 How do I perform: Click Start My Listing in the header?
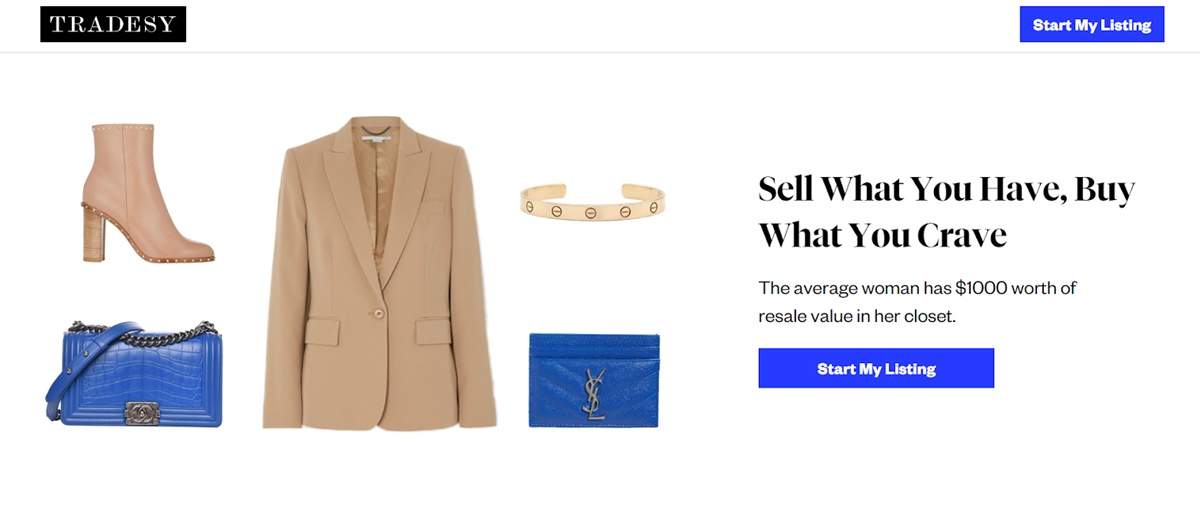tap(1092, 25)
